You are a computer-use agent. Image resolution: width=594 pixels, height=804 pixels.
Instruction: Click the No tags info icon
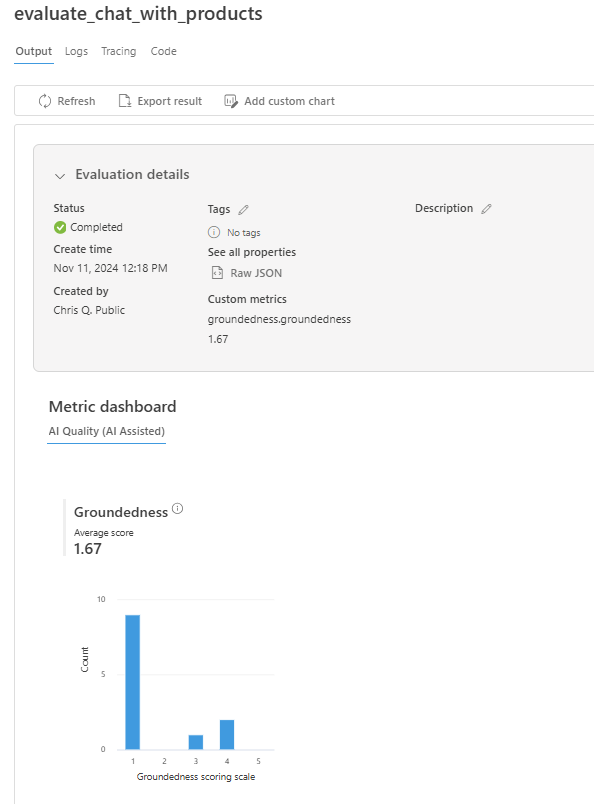214,232
